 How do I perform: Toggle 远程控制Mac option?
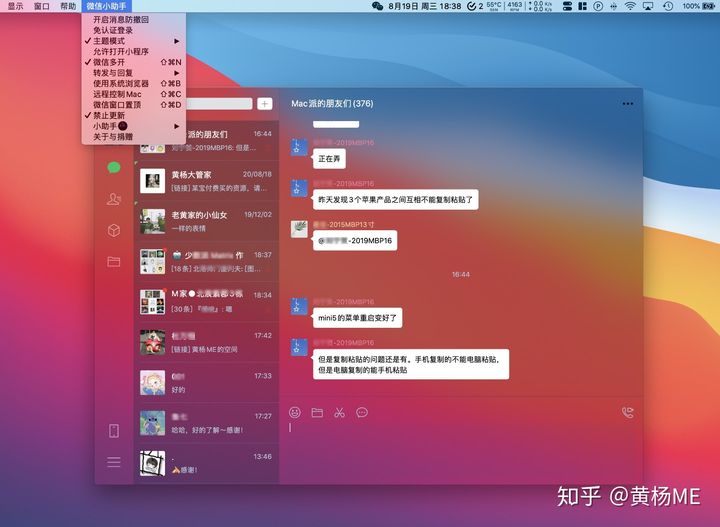(x=134, y=94)
